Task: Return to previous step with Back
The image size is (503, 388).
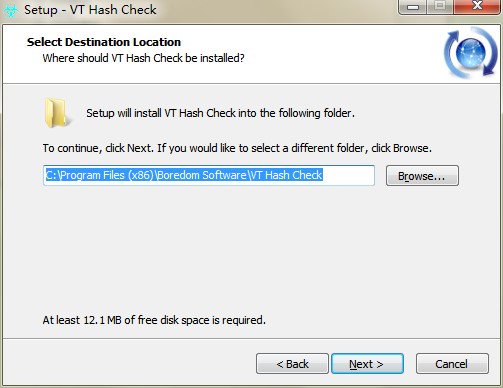Action: [x=292, y=364]
